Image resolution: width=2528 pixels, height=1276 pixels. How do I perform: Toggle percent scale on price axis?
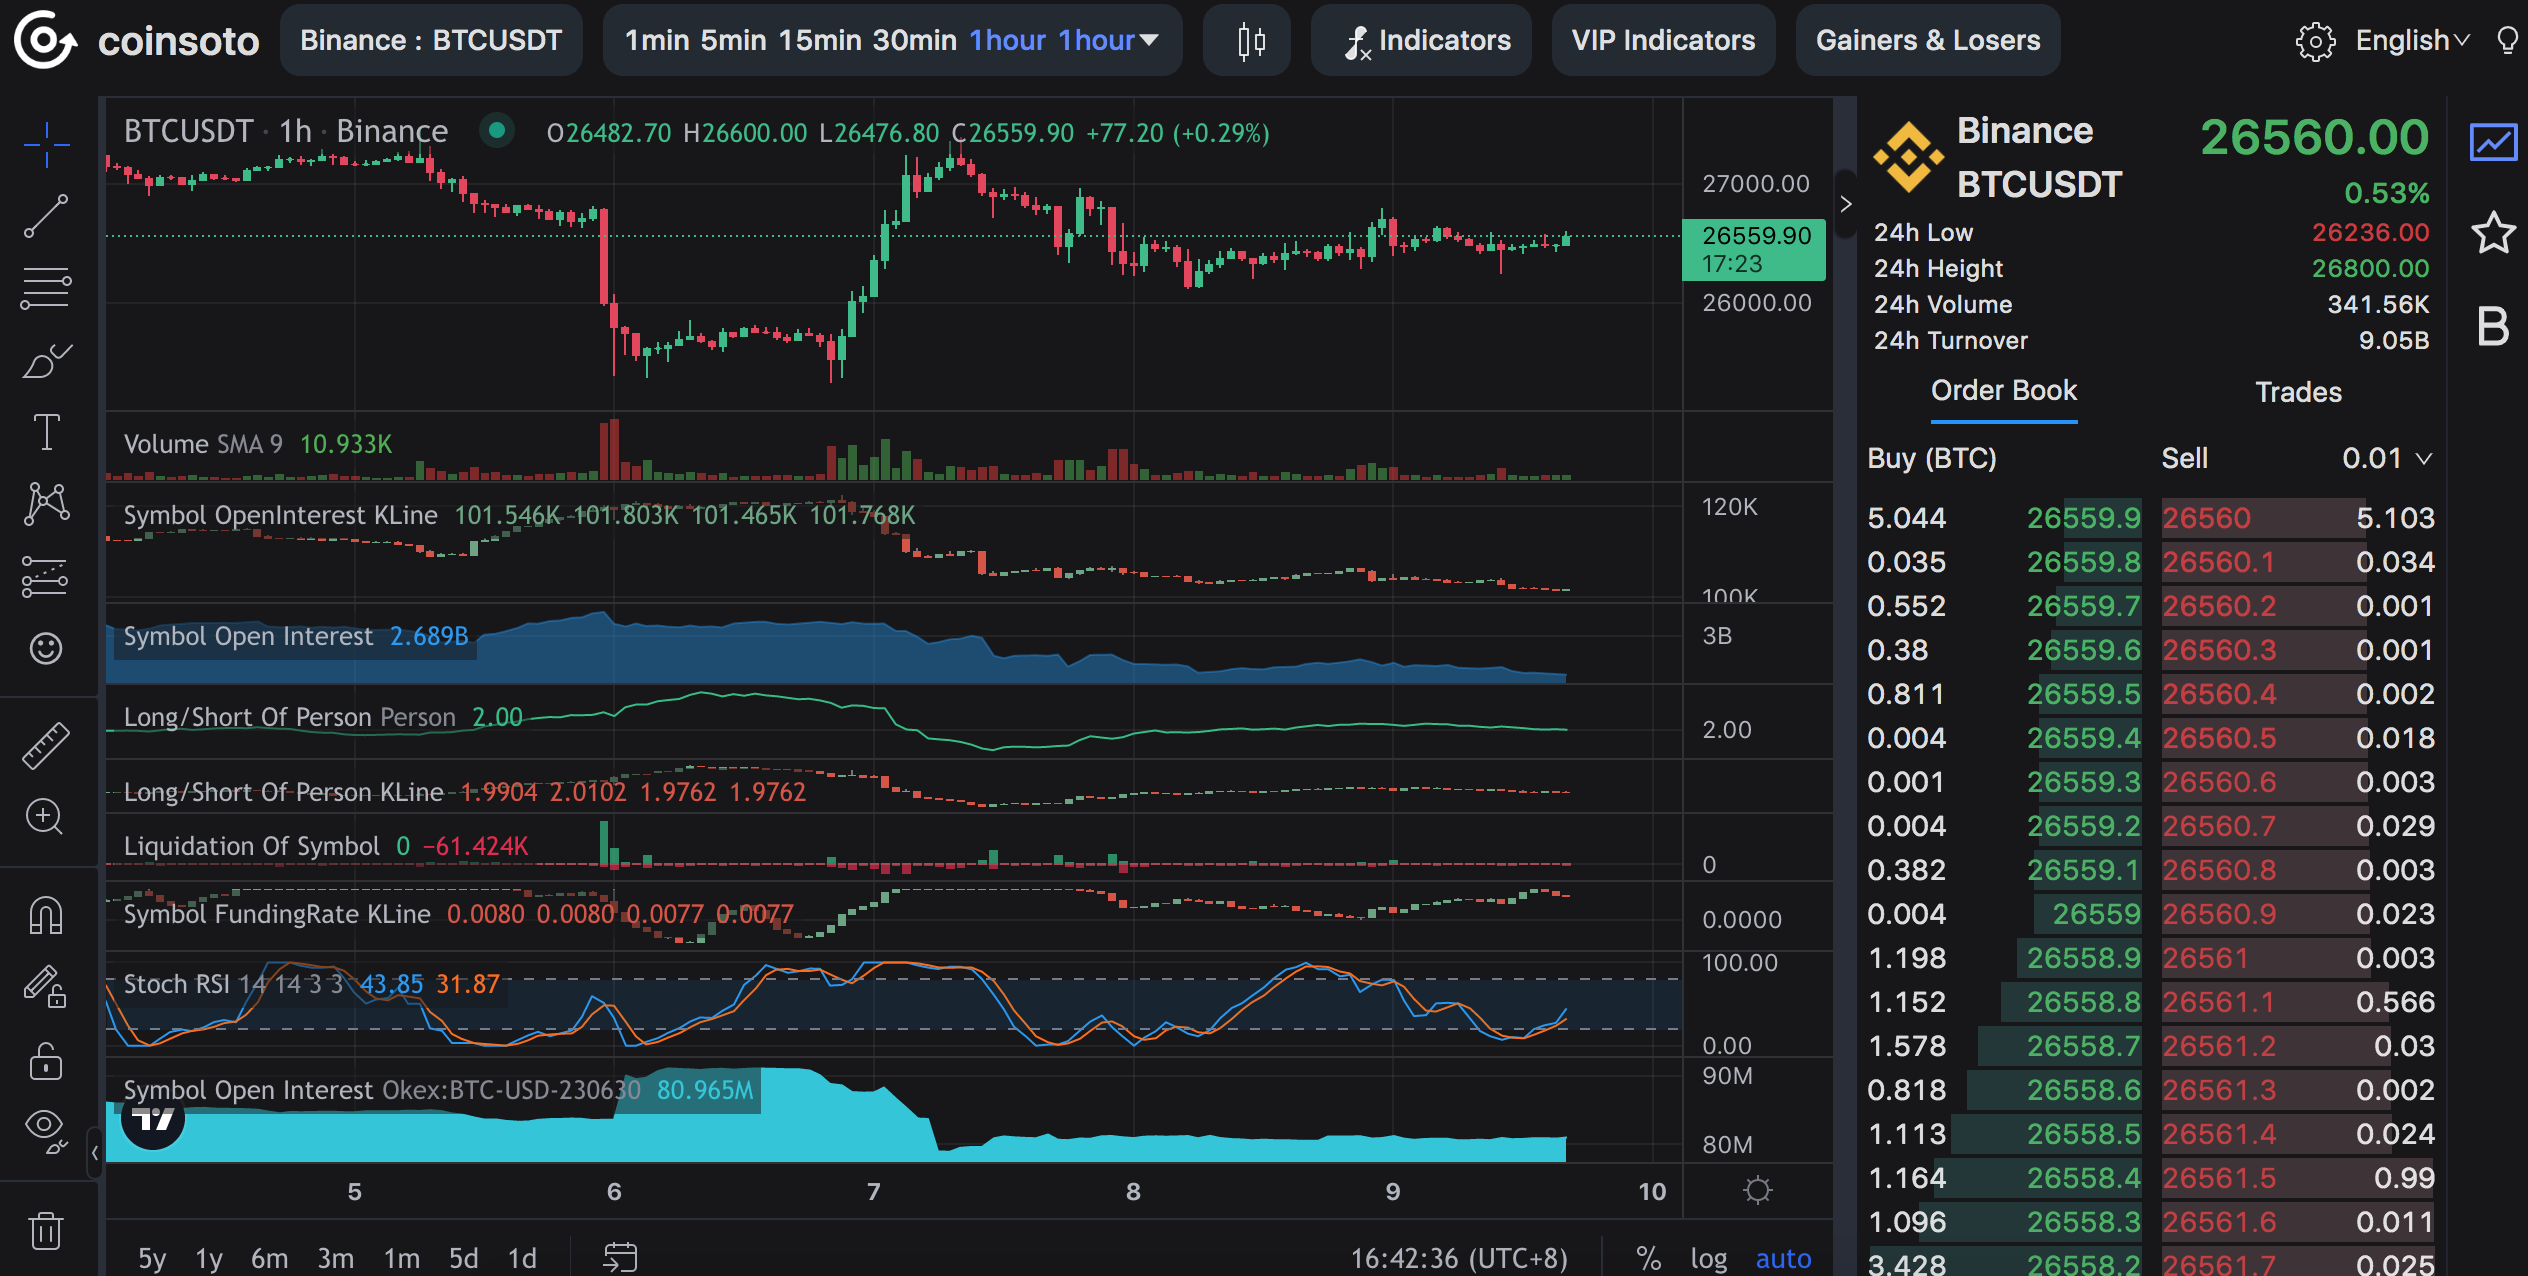point(1648,1258)
